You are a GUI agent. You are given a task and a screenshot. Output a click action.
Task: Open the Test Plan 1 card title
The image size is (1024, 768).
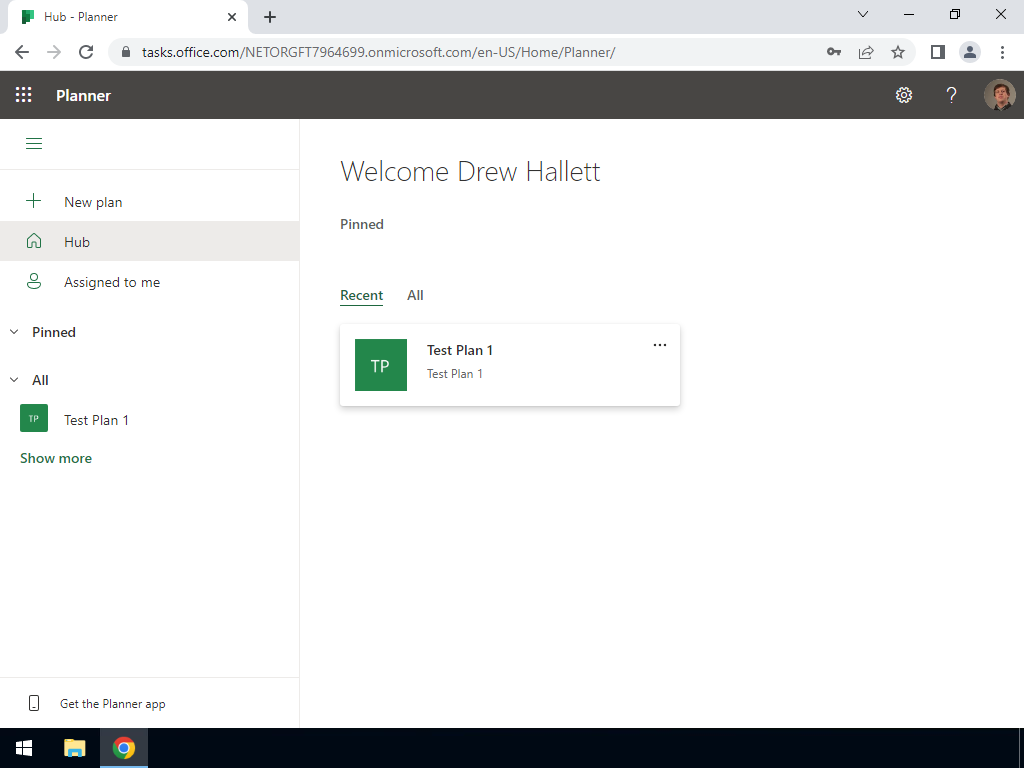(460, 350)
